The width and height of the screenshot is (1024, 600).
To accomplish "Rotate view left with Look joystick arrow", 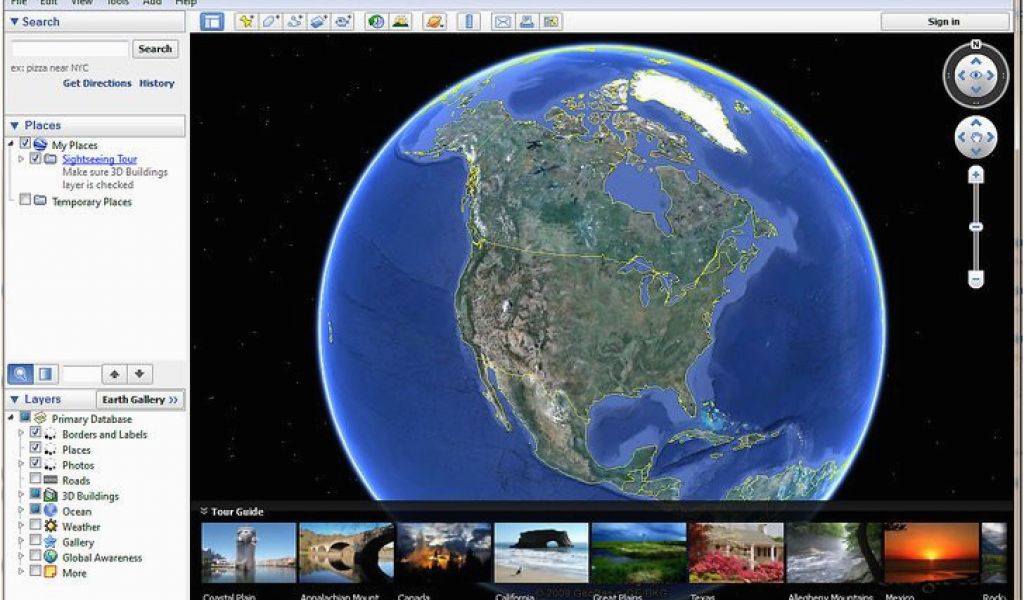I will coord(961,76).
